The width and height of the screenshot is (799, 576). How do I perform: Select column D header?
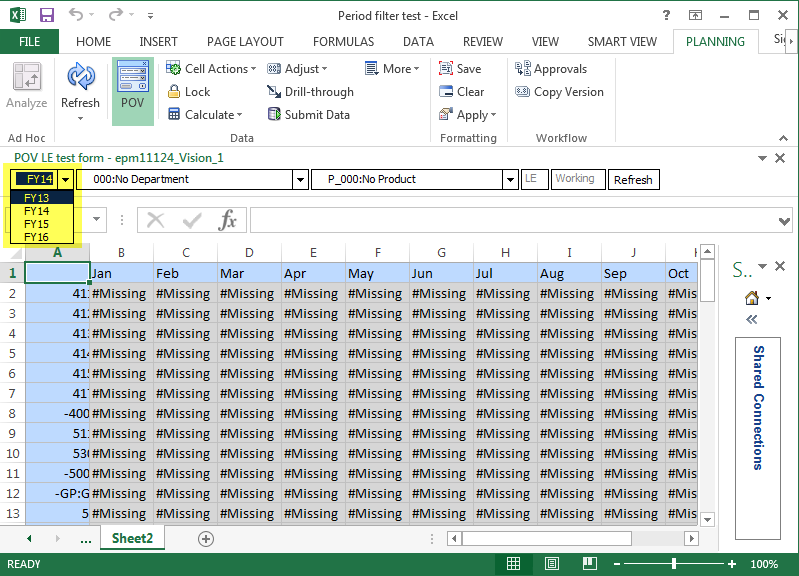click(249, 253)
